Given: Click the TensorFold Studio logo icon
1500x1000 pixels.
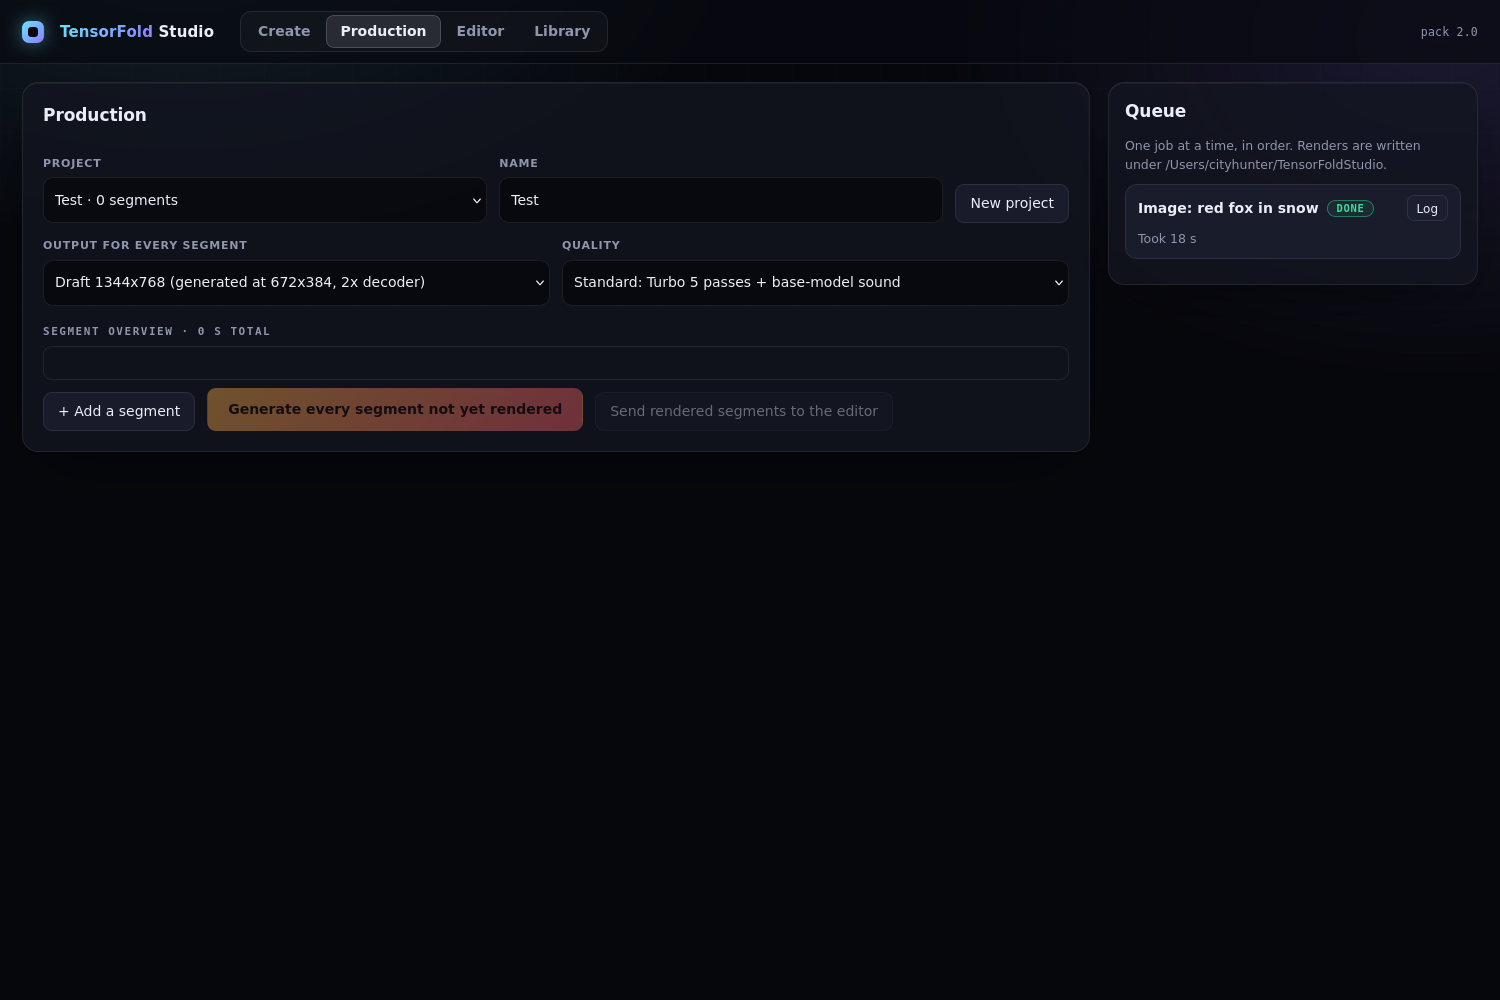Looking at the screenshot, I should 33,32.
